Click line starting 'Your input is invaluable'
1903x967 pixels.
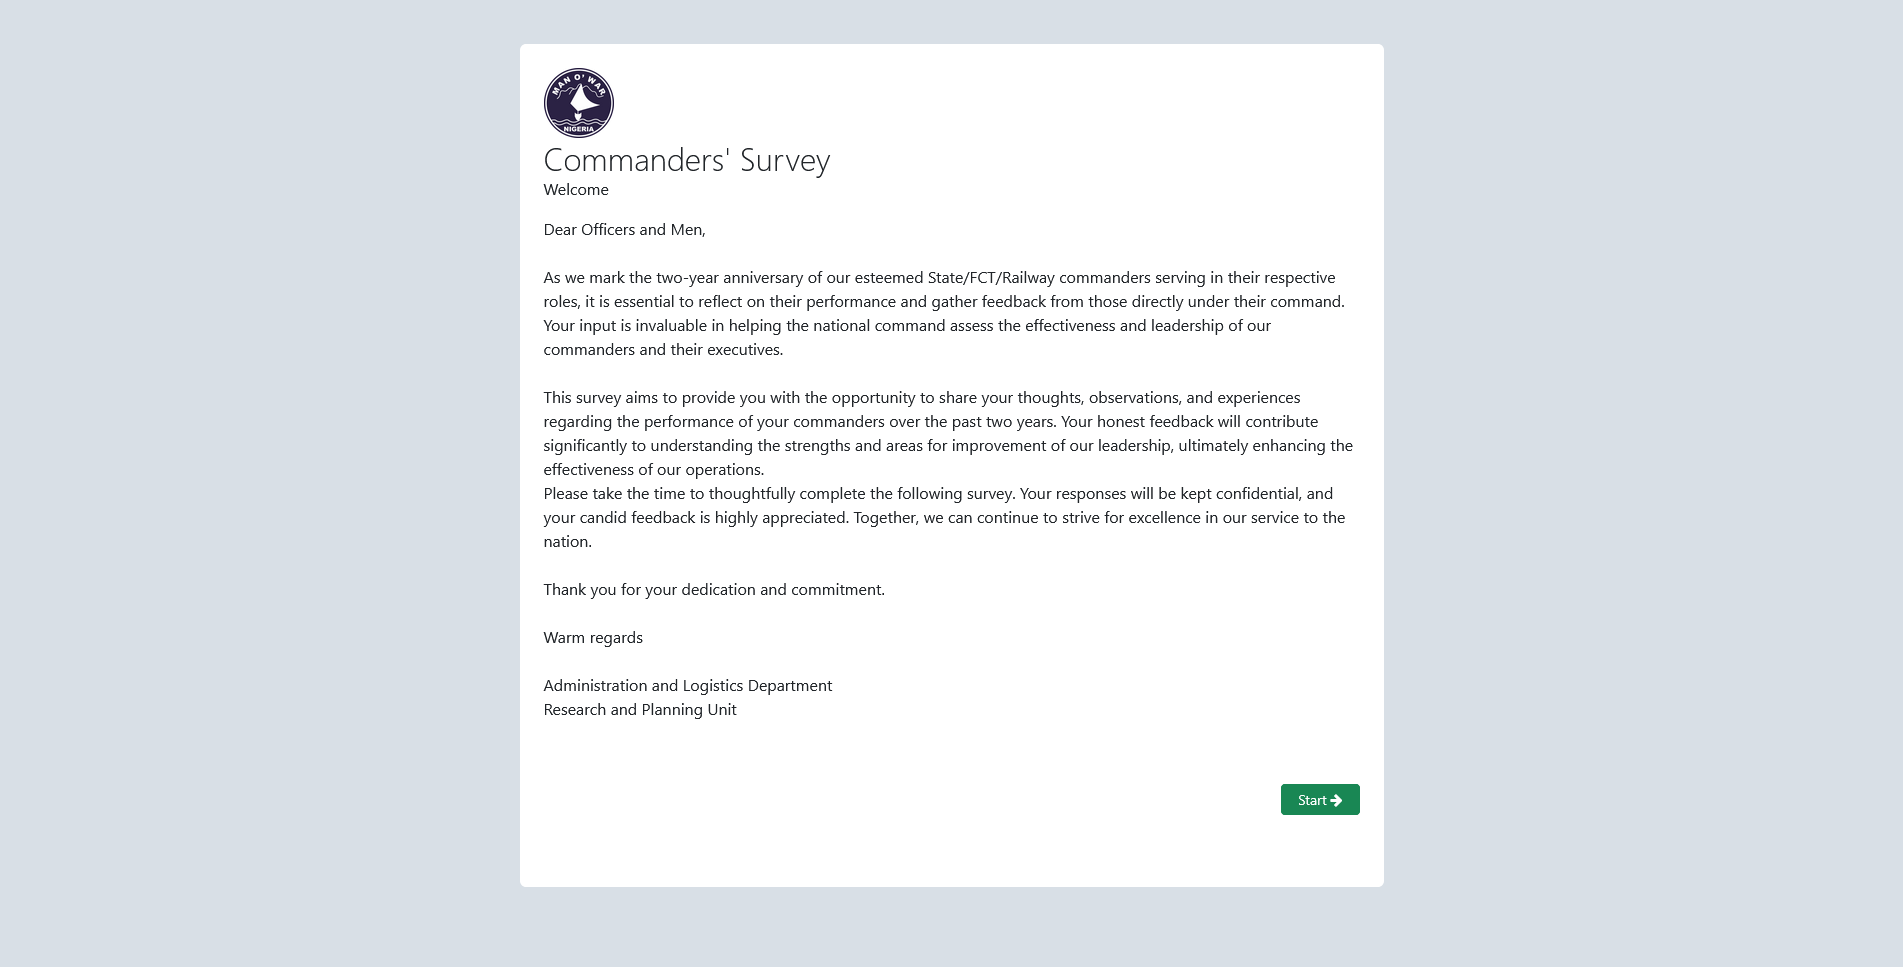(x=907, y=326)
